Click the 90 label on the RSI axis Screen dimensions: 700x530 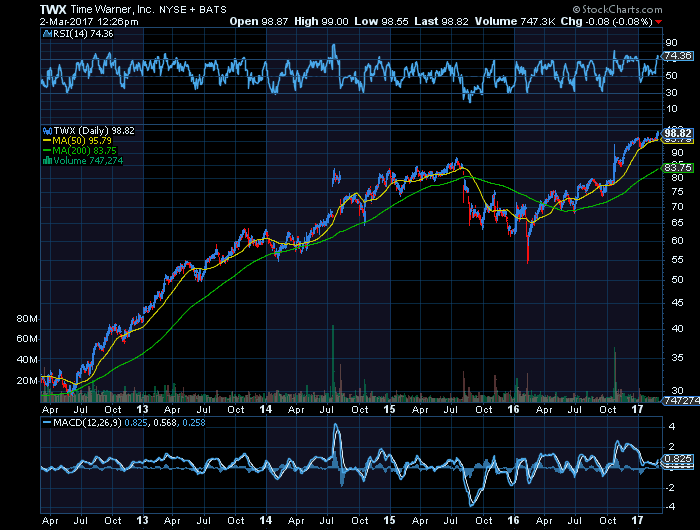(671, 43)
